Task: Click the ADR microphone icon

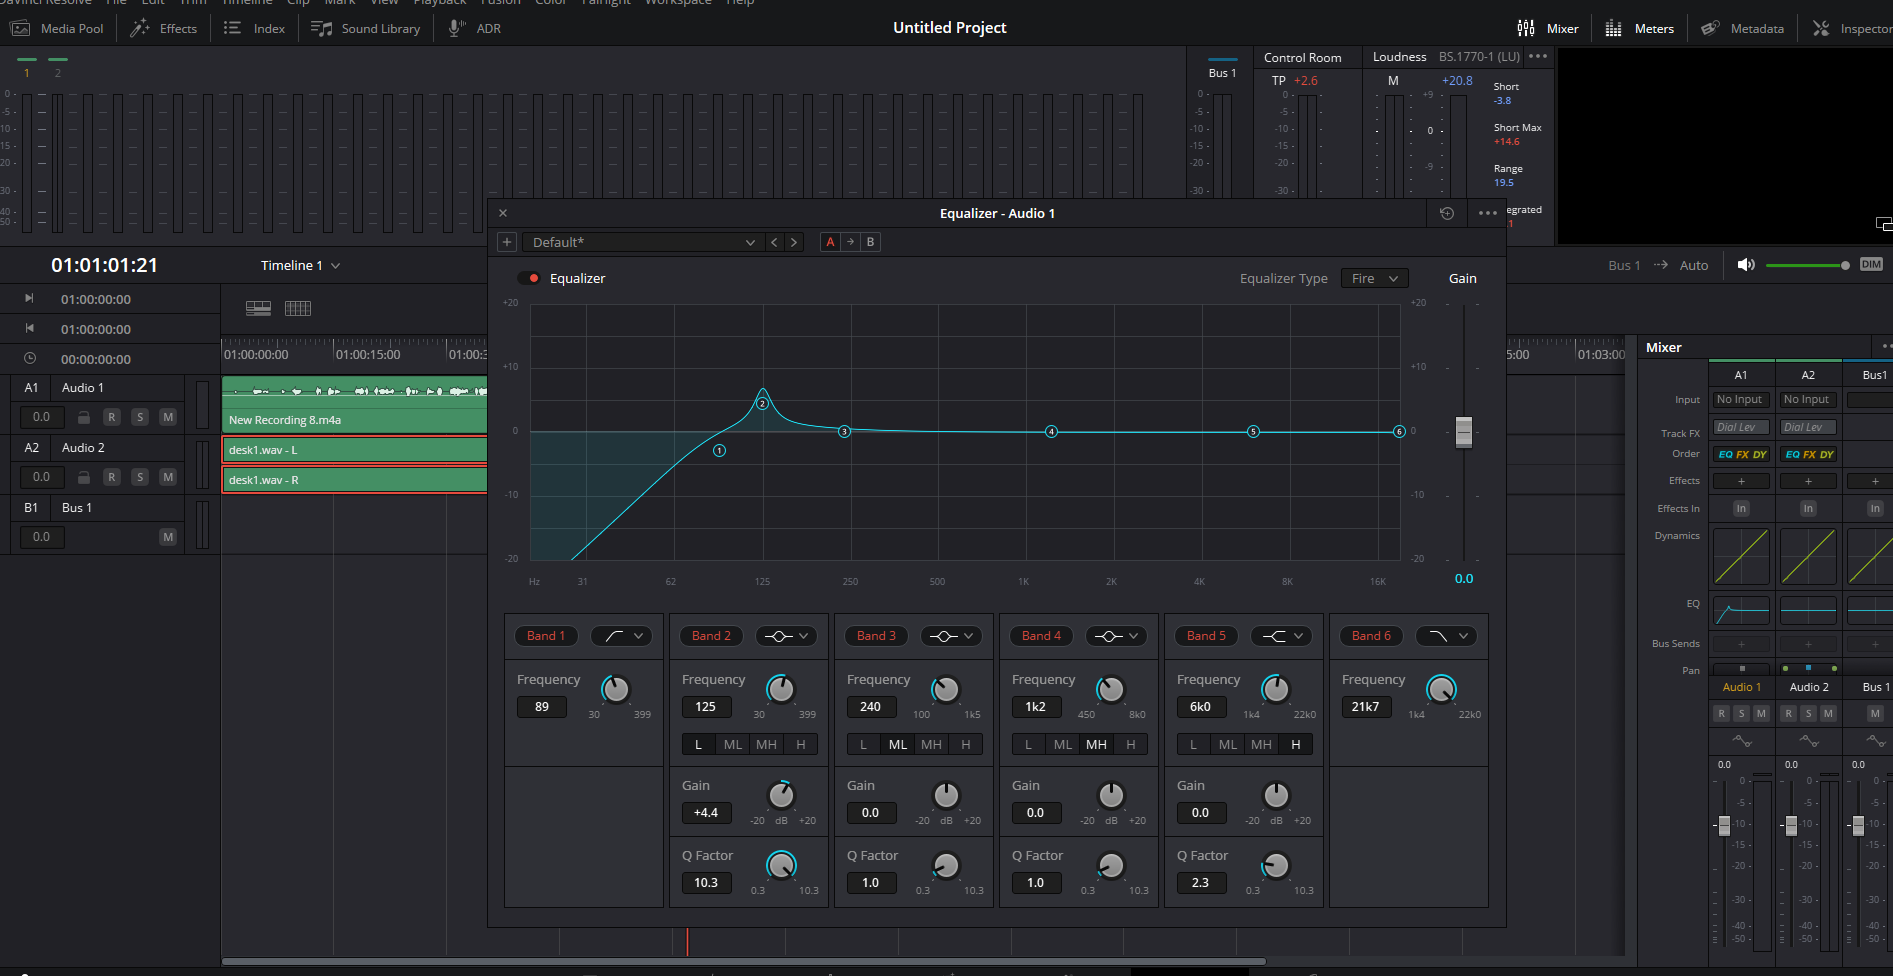Action: tap(457, 28)
